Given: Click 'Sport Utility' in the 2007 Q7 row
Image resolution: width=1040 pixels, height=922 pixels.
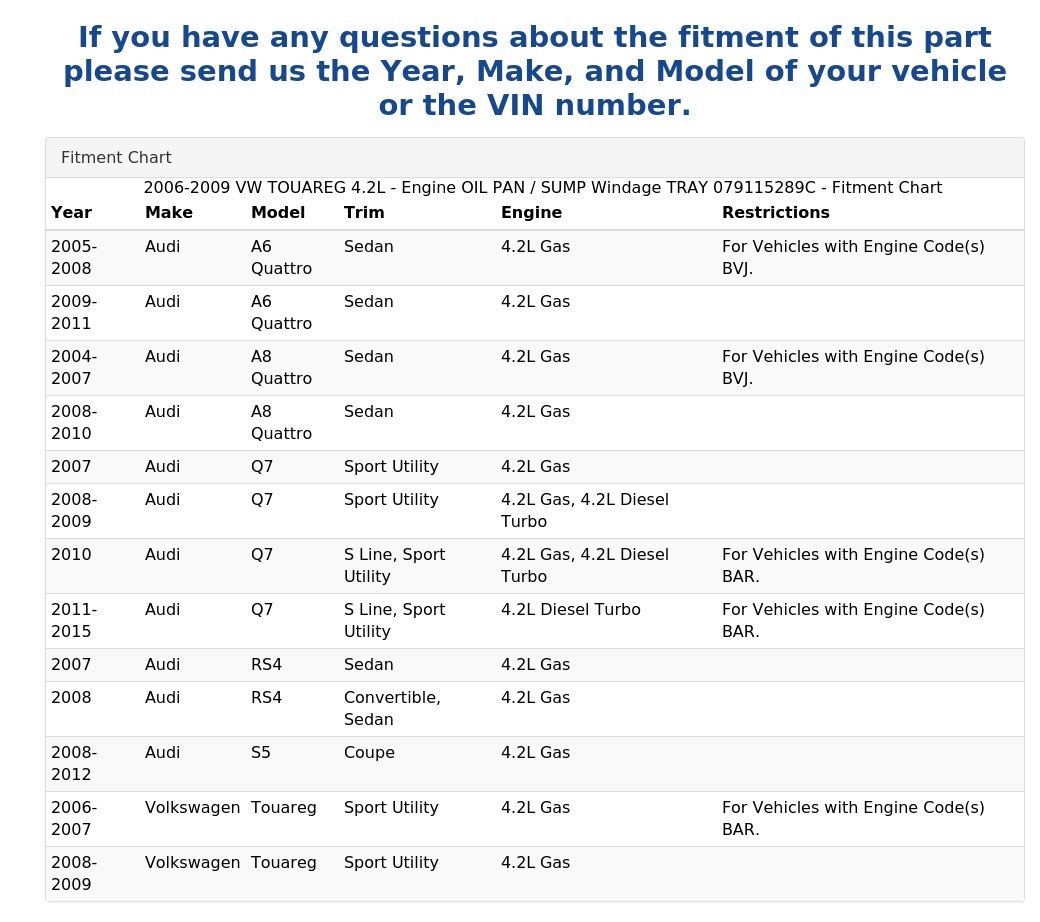Looking at the screenshot, I should tap(391, 466).
